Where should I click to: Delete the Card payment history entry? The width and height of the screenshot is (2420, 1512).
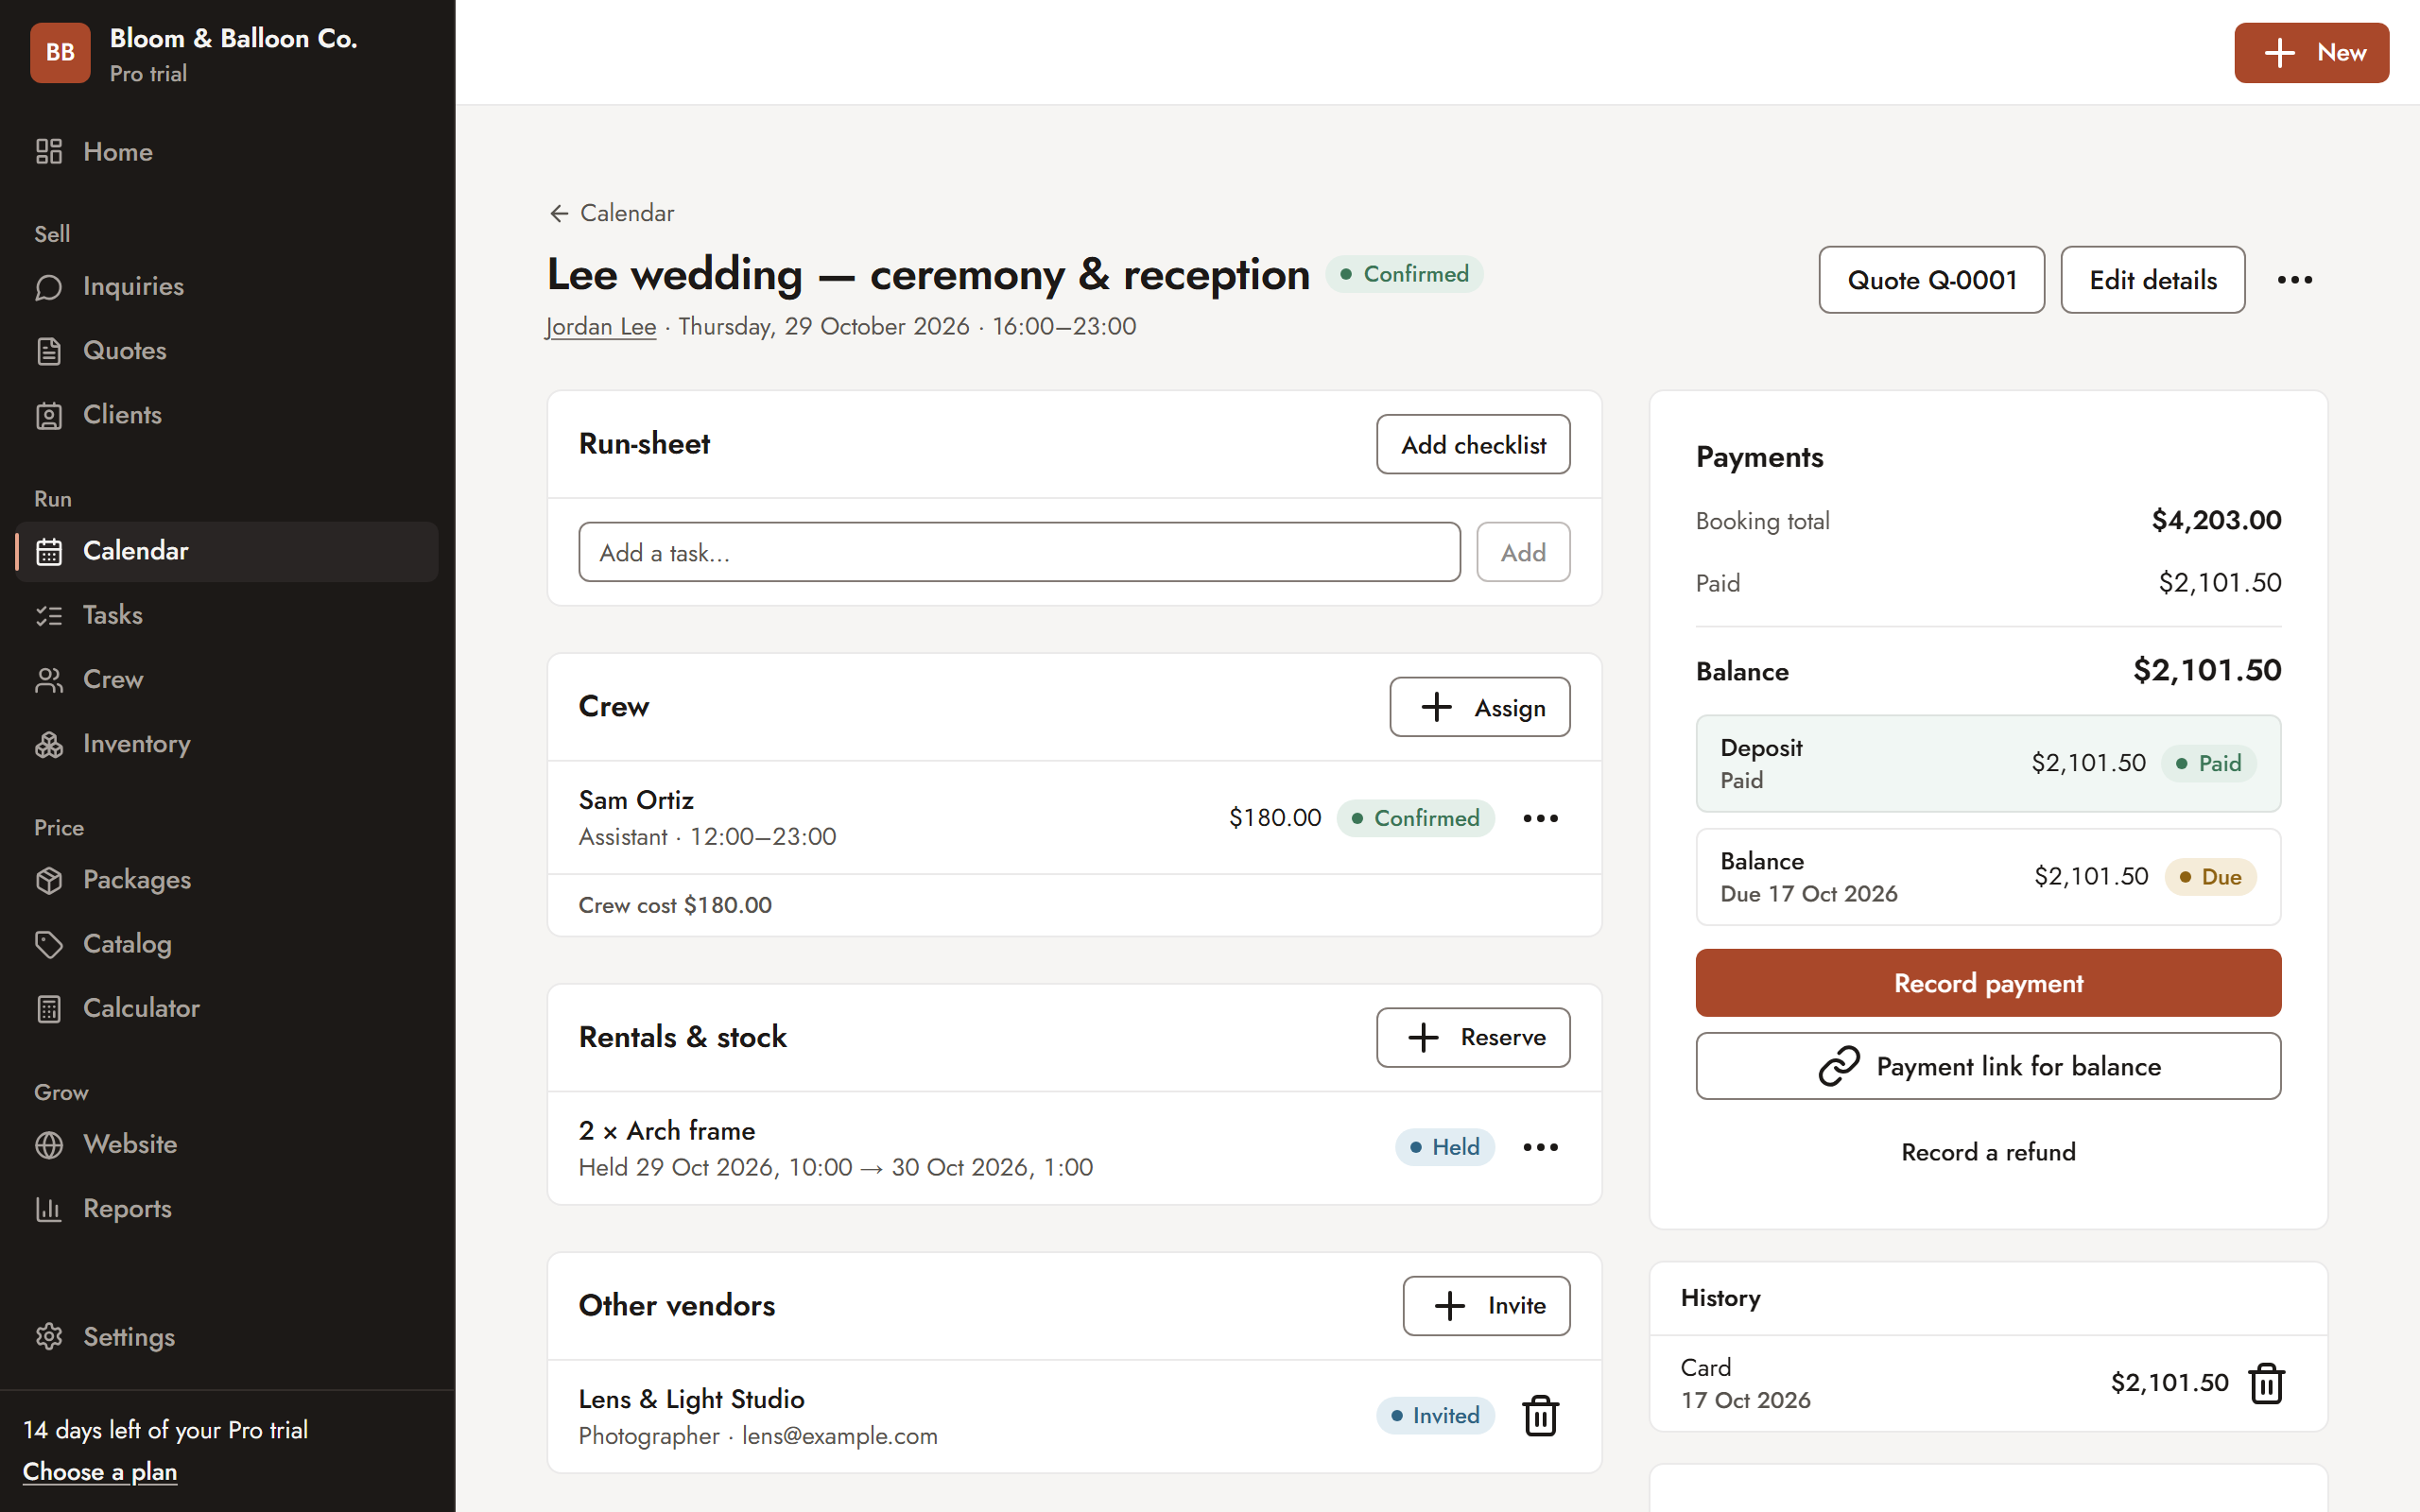coord(2266,1383)
